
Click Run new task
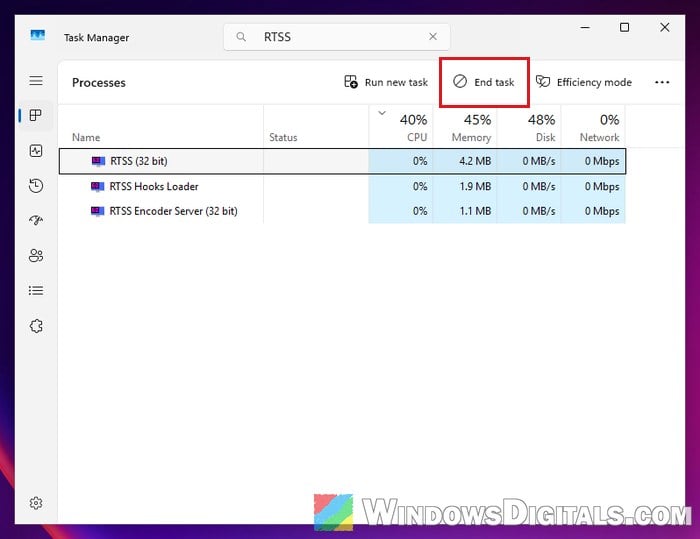pyautogui.click(x=386, y=82)
